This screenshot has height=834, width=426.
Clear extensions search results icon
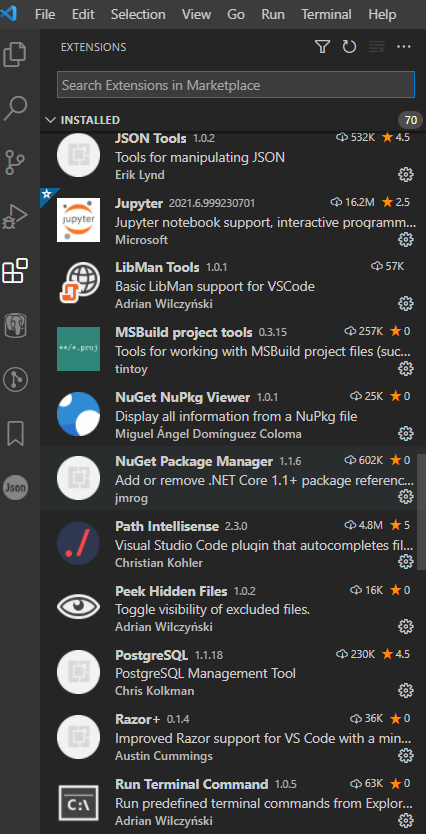point(377,47)
